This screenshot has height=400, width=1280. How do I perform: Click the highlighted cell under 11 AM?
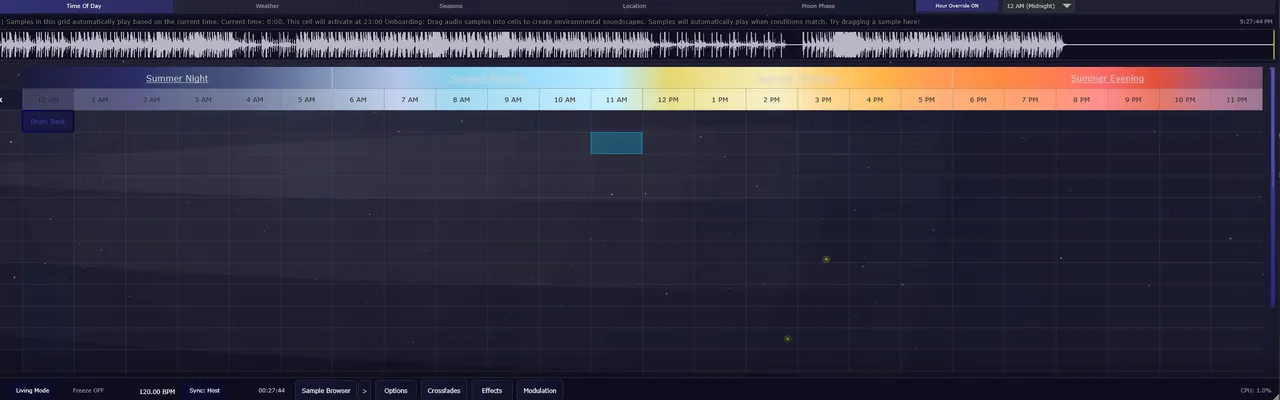(616, 143)
